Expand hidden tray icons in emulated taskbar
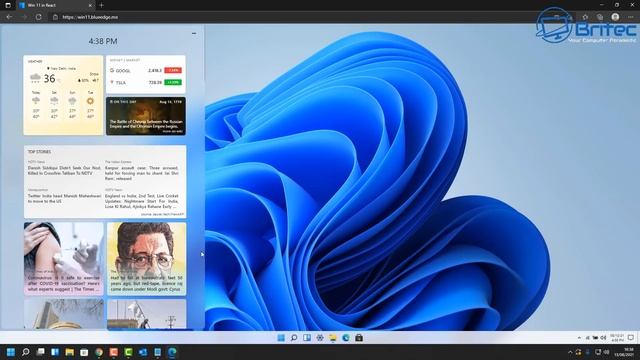Image resolution: width=640 pixels, height=360 pixels. 579,338
